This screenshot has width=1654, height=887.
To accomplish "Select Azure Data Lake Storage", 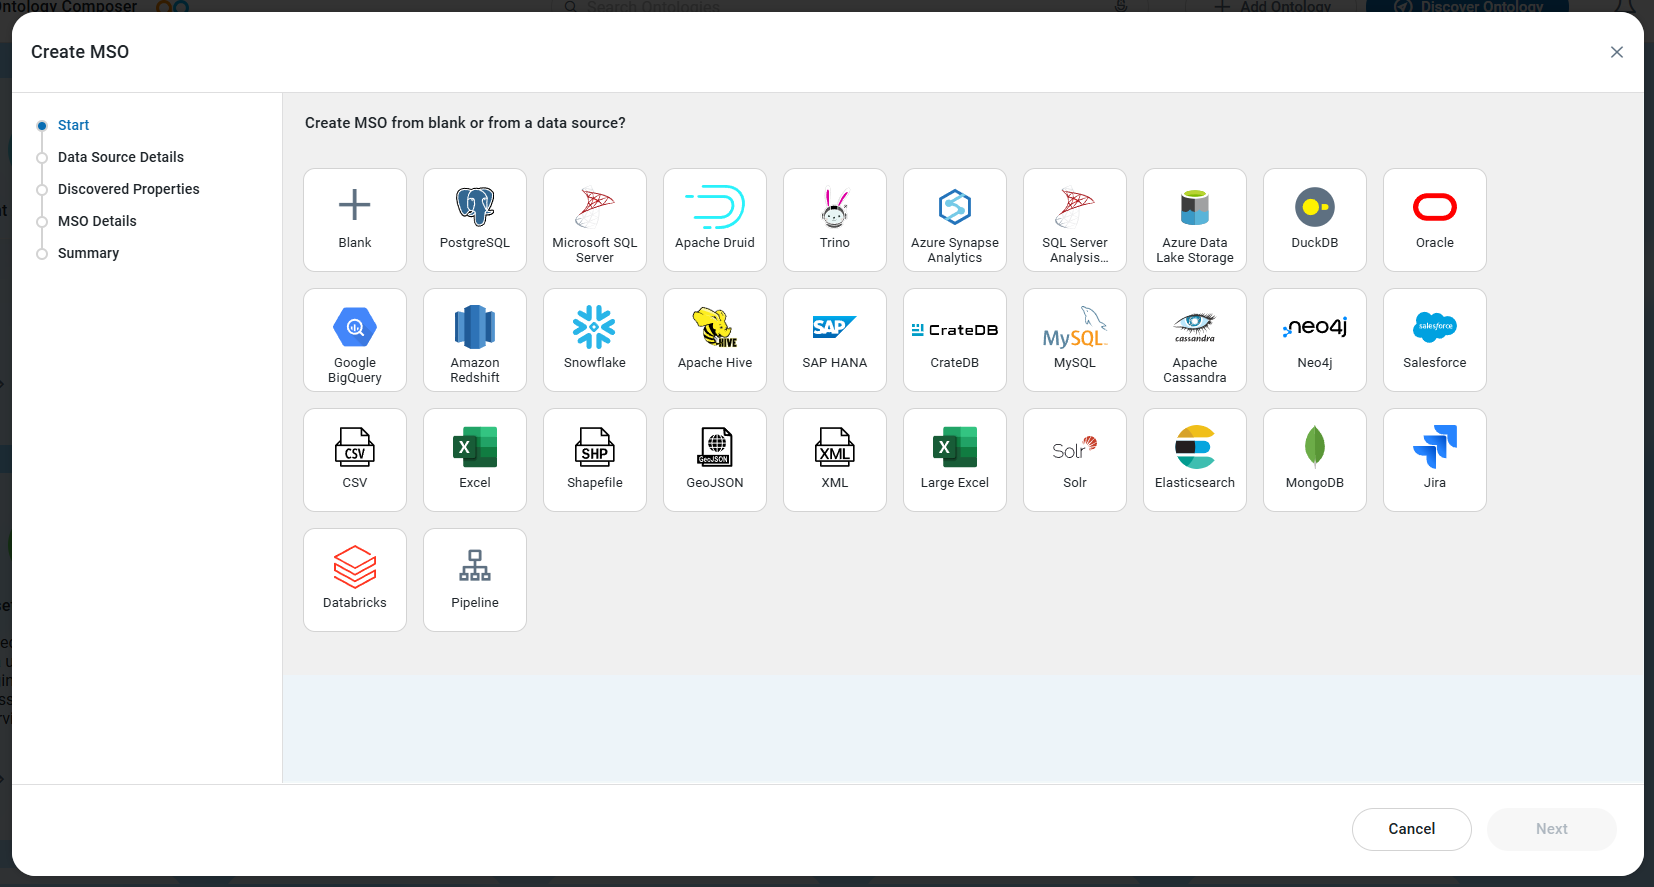I will [1195, 220].
